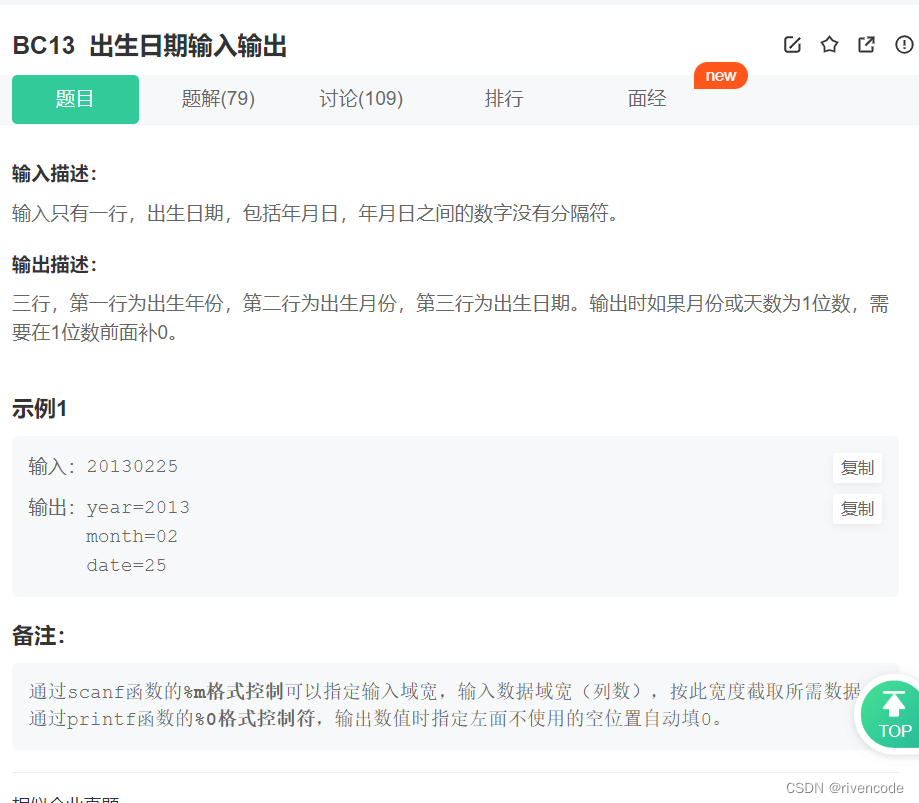Image resolution: width=919 pixels, height=803 pixels.
Task: Switch to the 讨论(109) tab
Action: pyautogui.click(x=361, y=99)
